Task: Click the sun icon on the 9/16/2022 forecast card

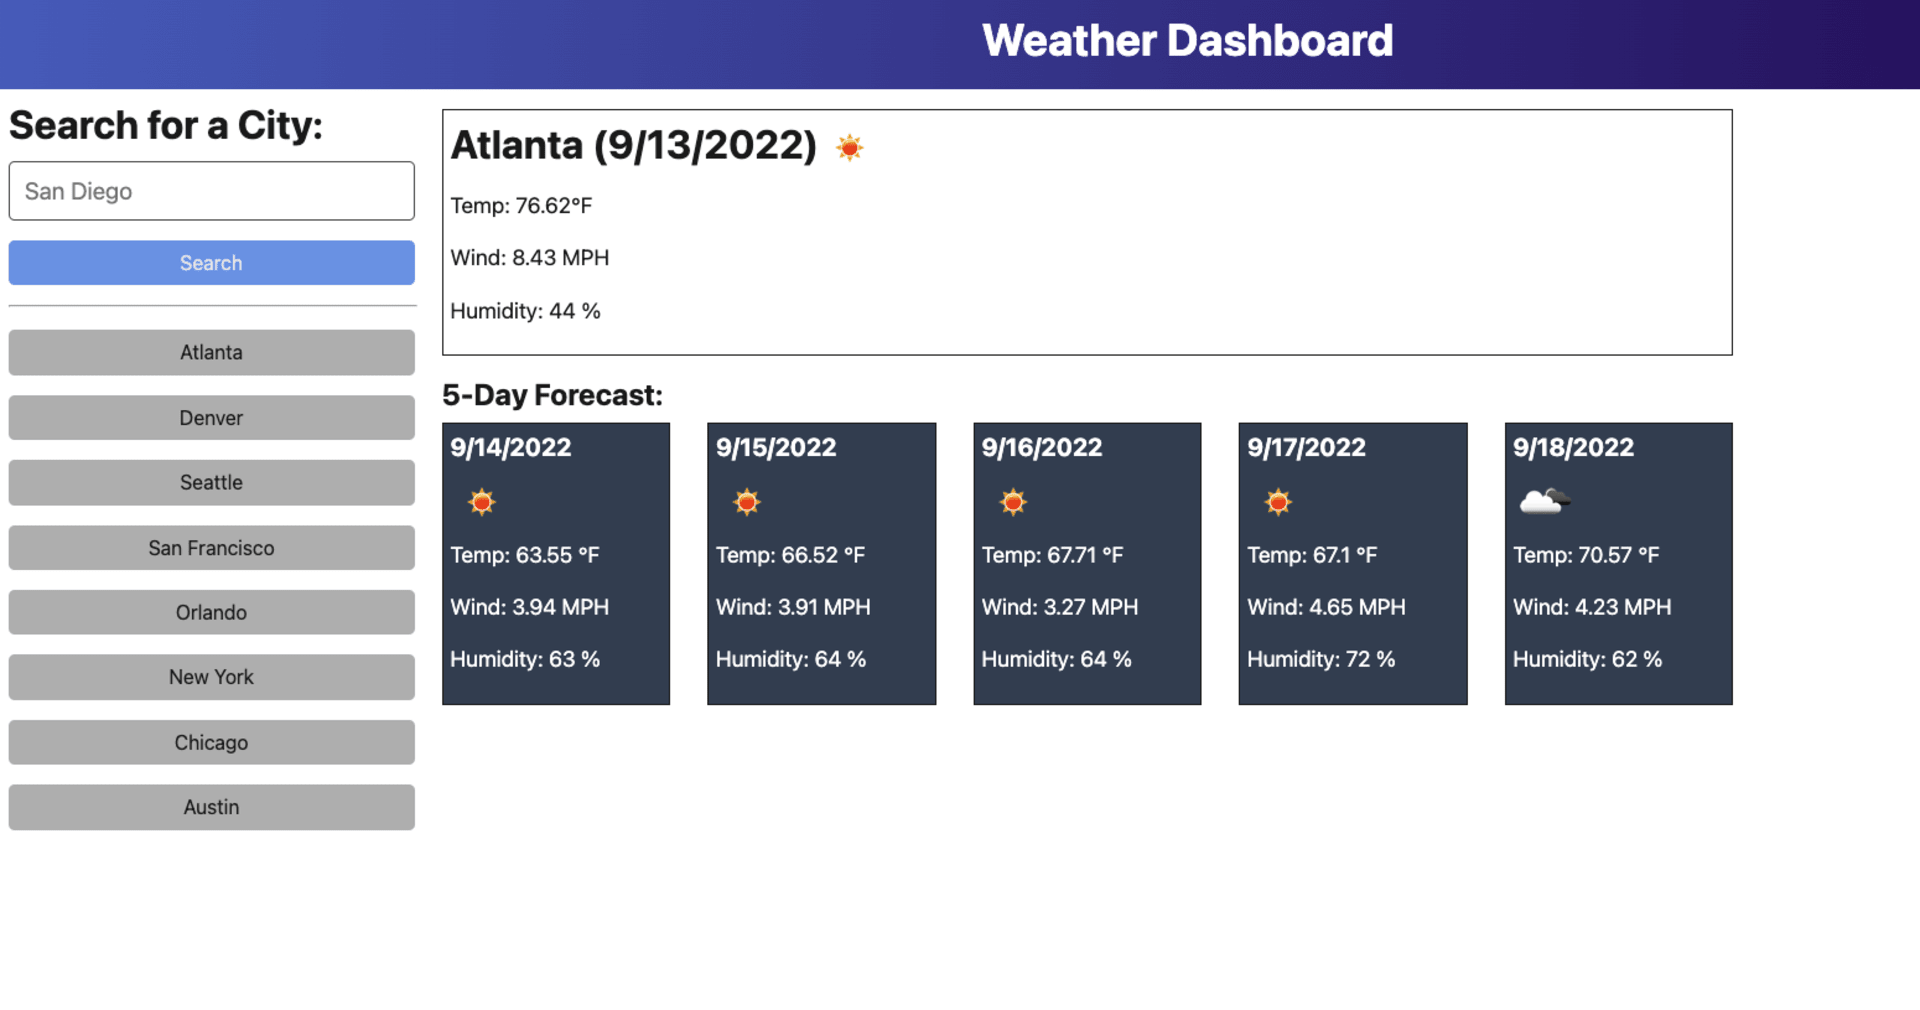Action: pos(1013,501)
